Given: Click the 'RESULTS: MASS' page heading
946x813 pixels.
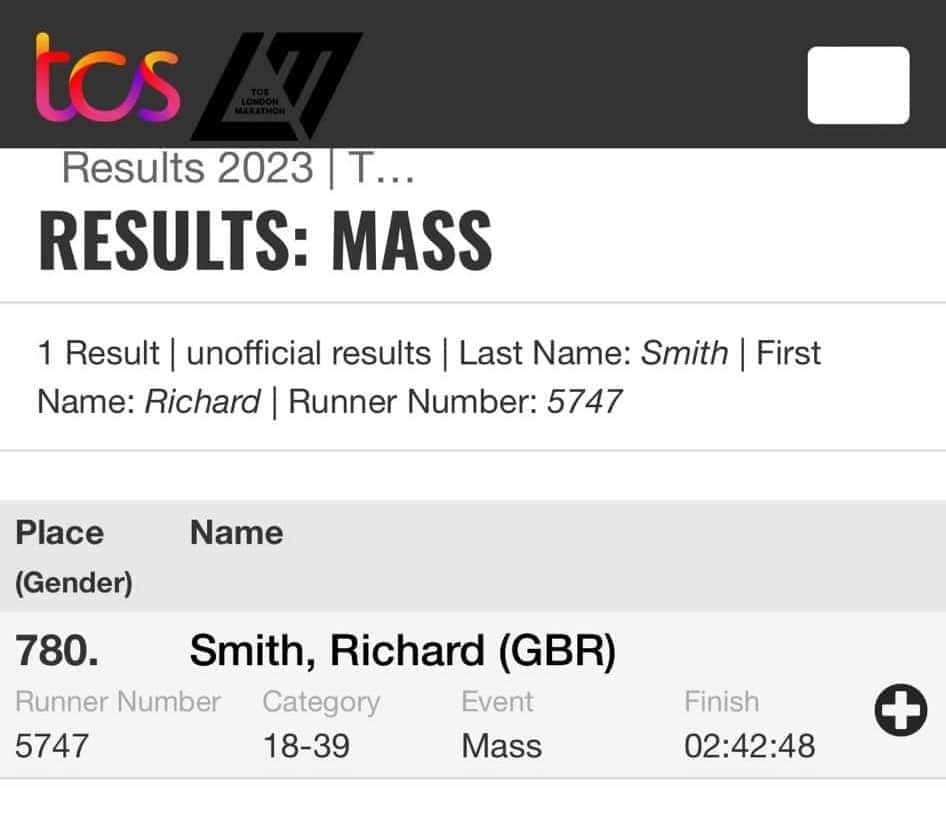Looking at the screenshot, I should 265,241.
